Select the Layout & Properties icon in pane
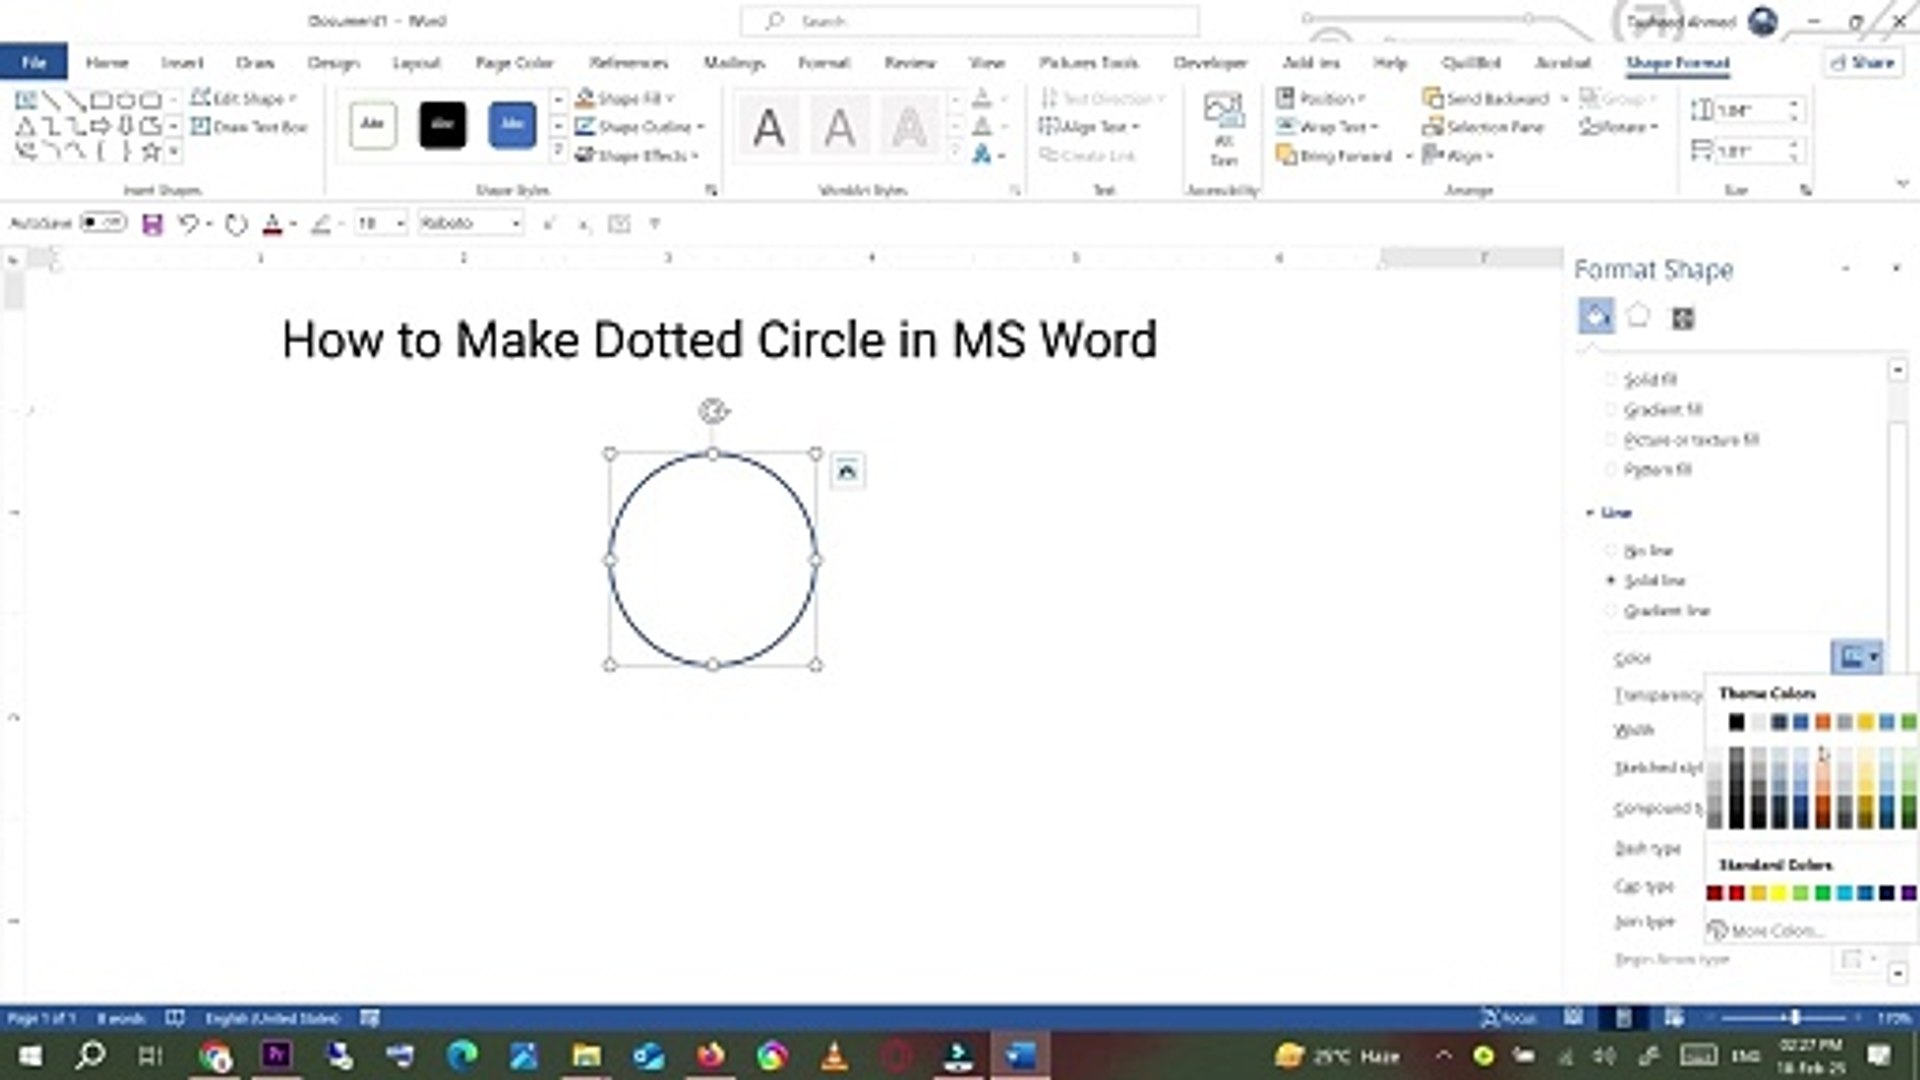 click(1683, 318)
